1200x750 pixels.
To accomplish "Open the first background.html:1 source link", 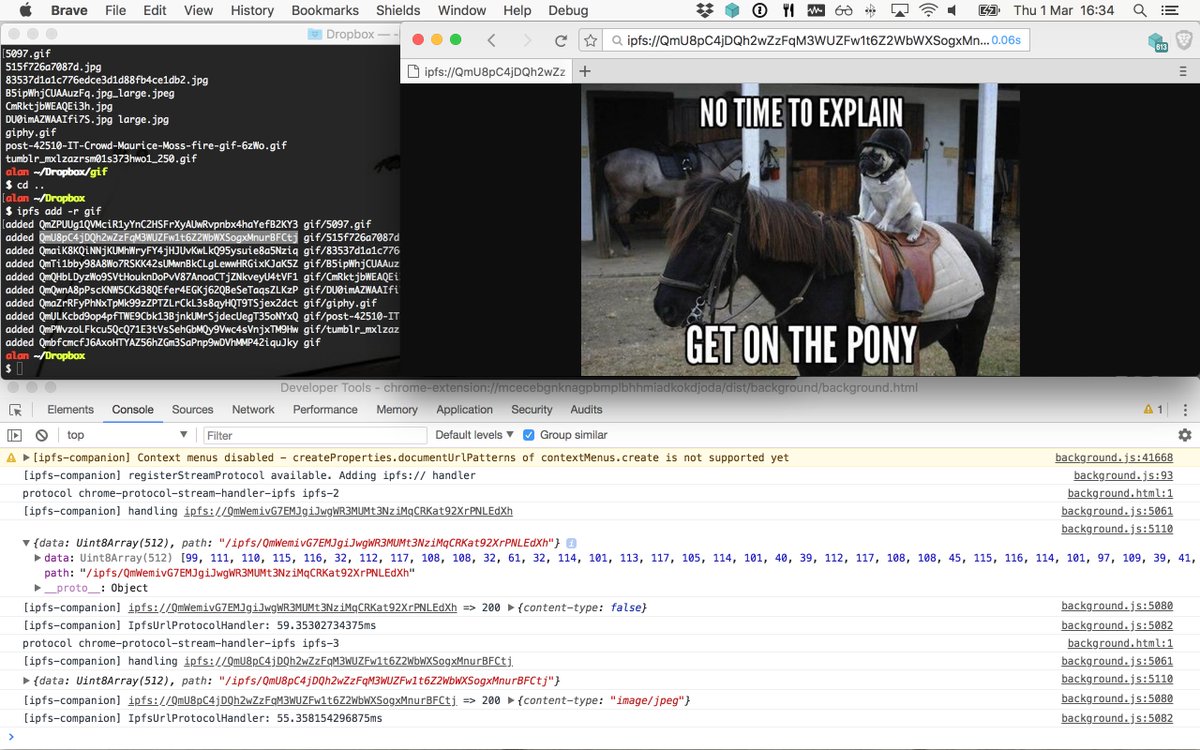I will tap(1120, 494).
